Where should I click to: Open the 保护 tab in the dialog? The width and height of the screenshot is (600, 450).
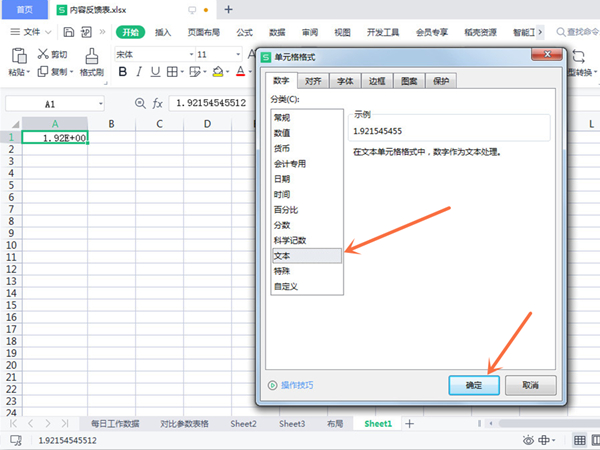(x=441, y=81)
